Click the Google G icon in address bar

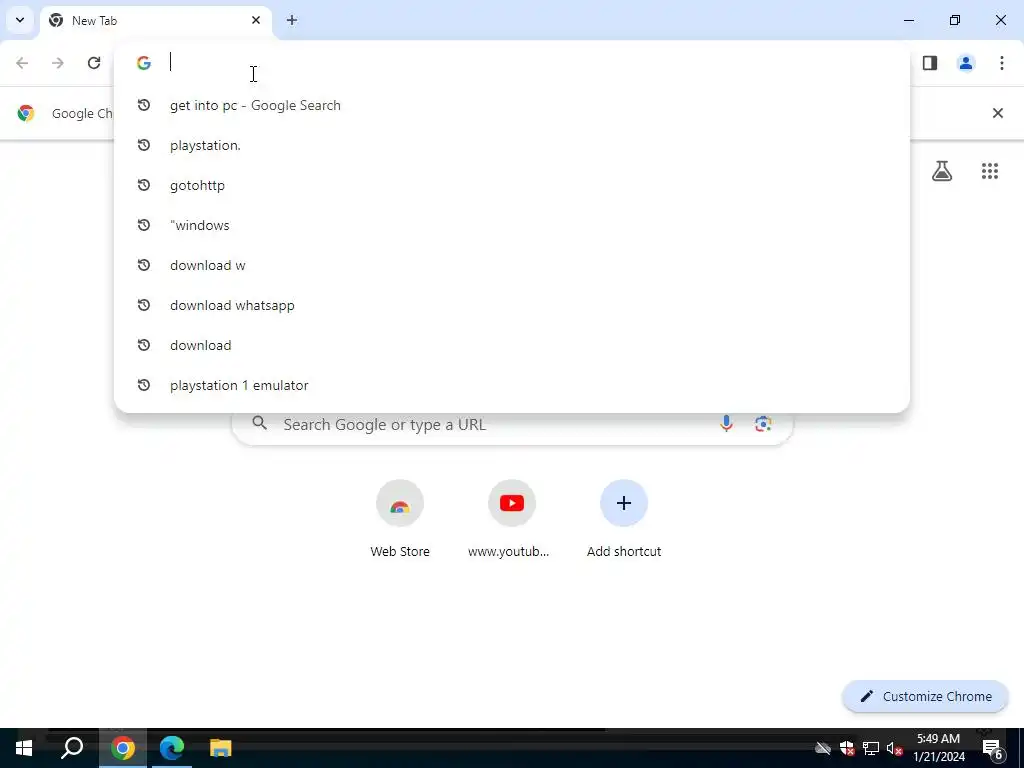click(x=144, y=63)
